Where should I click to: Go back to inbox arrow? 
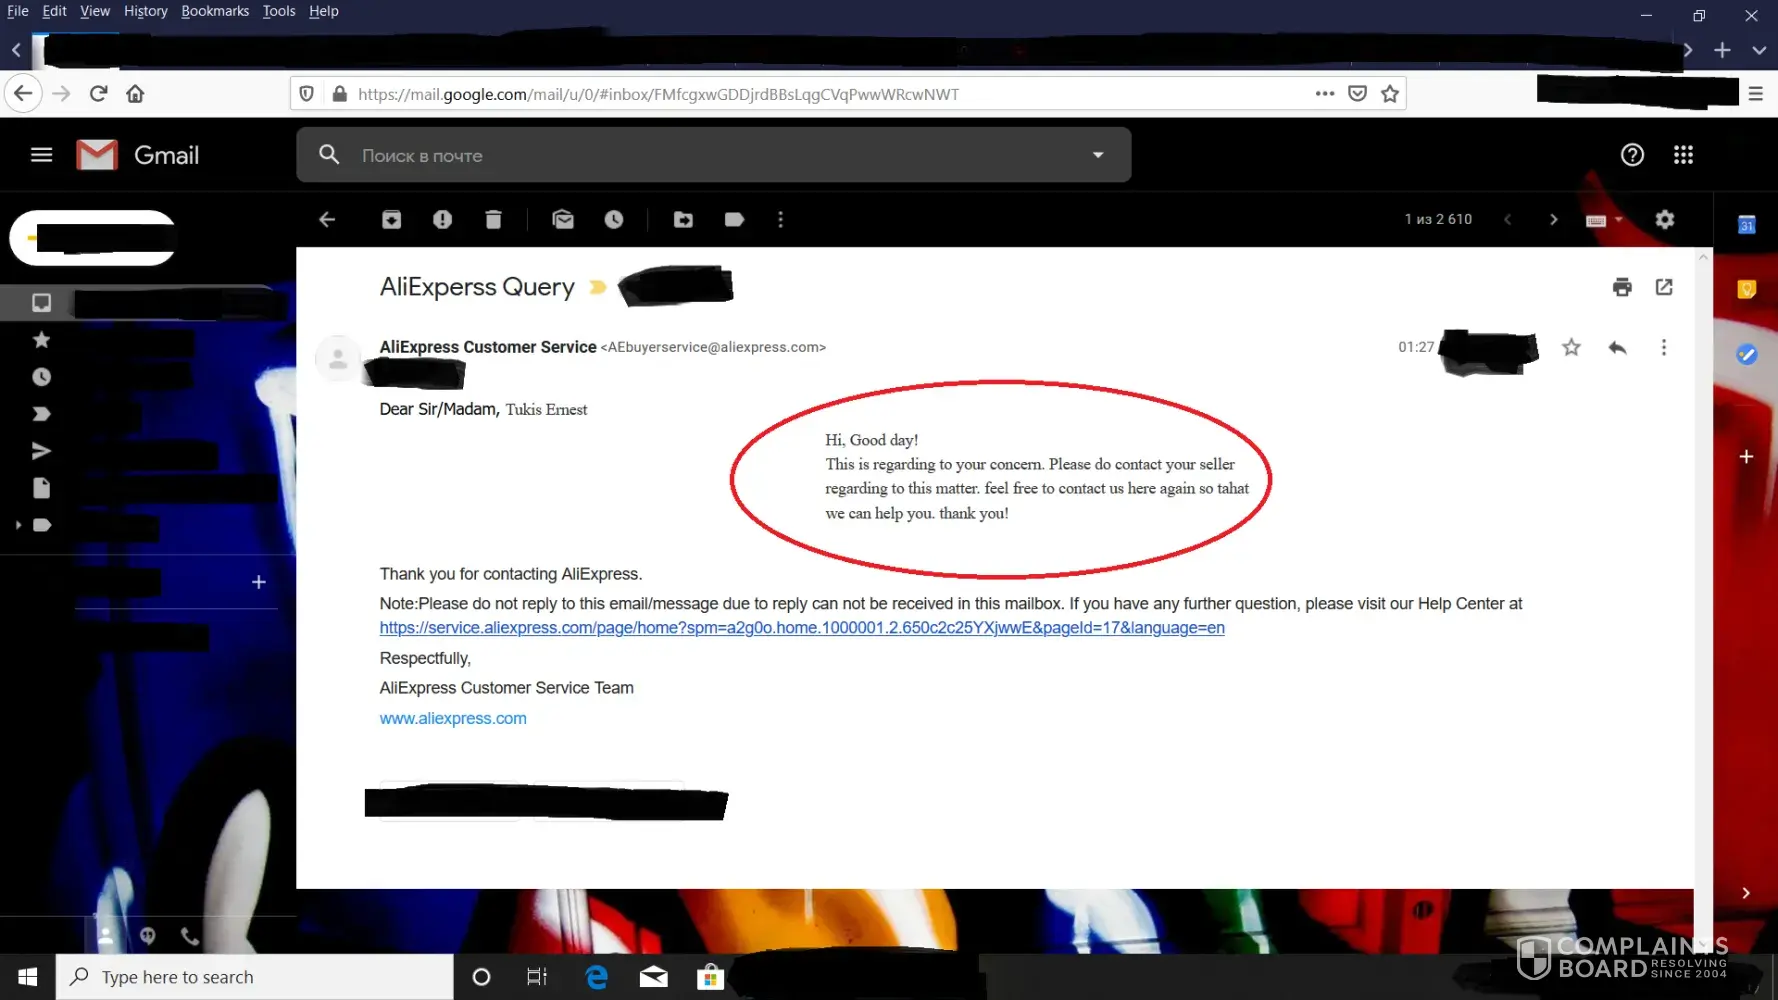pyautogui.click(x=327, y=219)
